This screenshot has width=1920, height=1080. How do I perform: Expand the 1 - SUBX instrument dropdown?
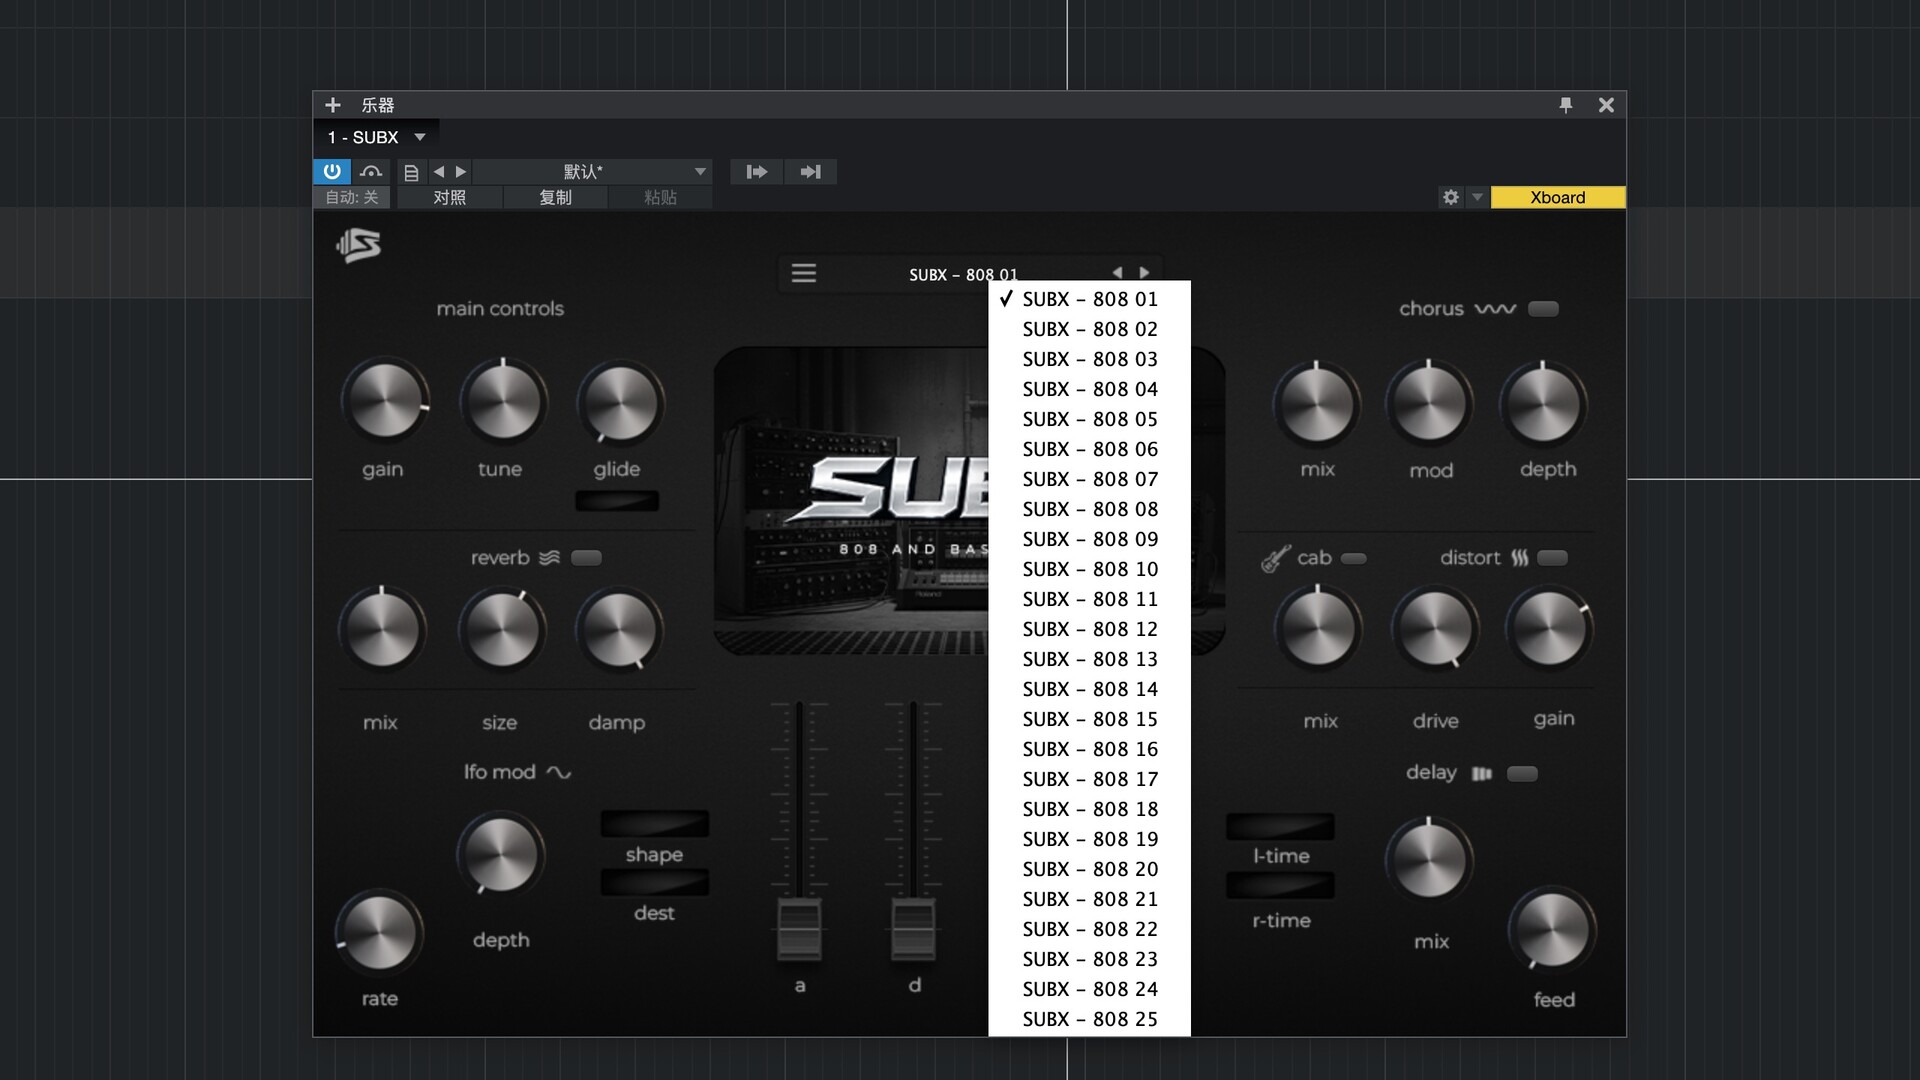420,137
